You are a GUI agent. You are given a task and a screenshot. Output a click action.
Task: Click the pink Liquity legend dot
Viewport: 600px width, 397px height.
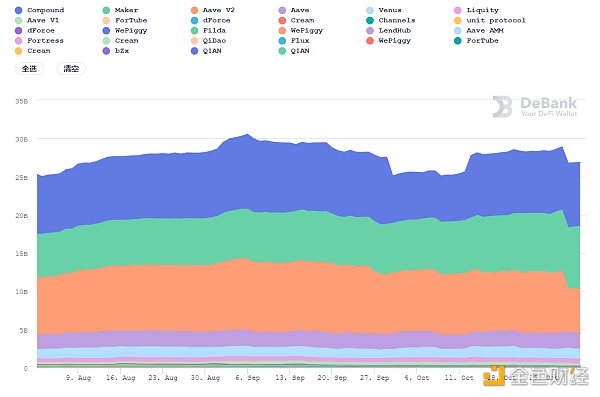pos(458,10)
